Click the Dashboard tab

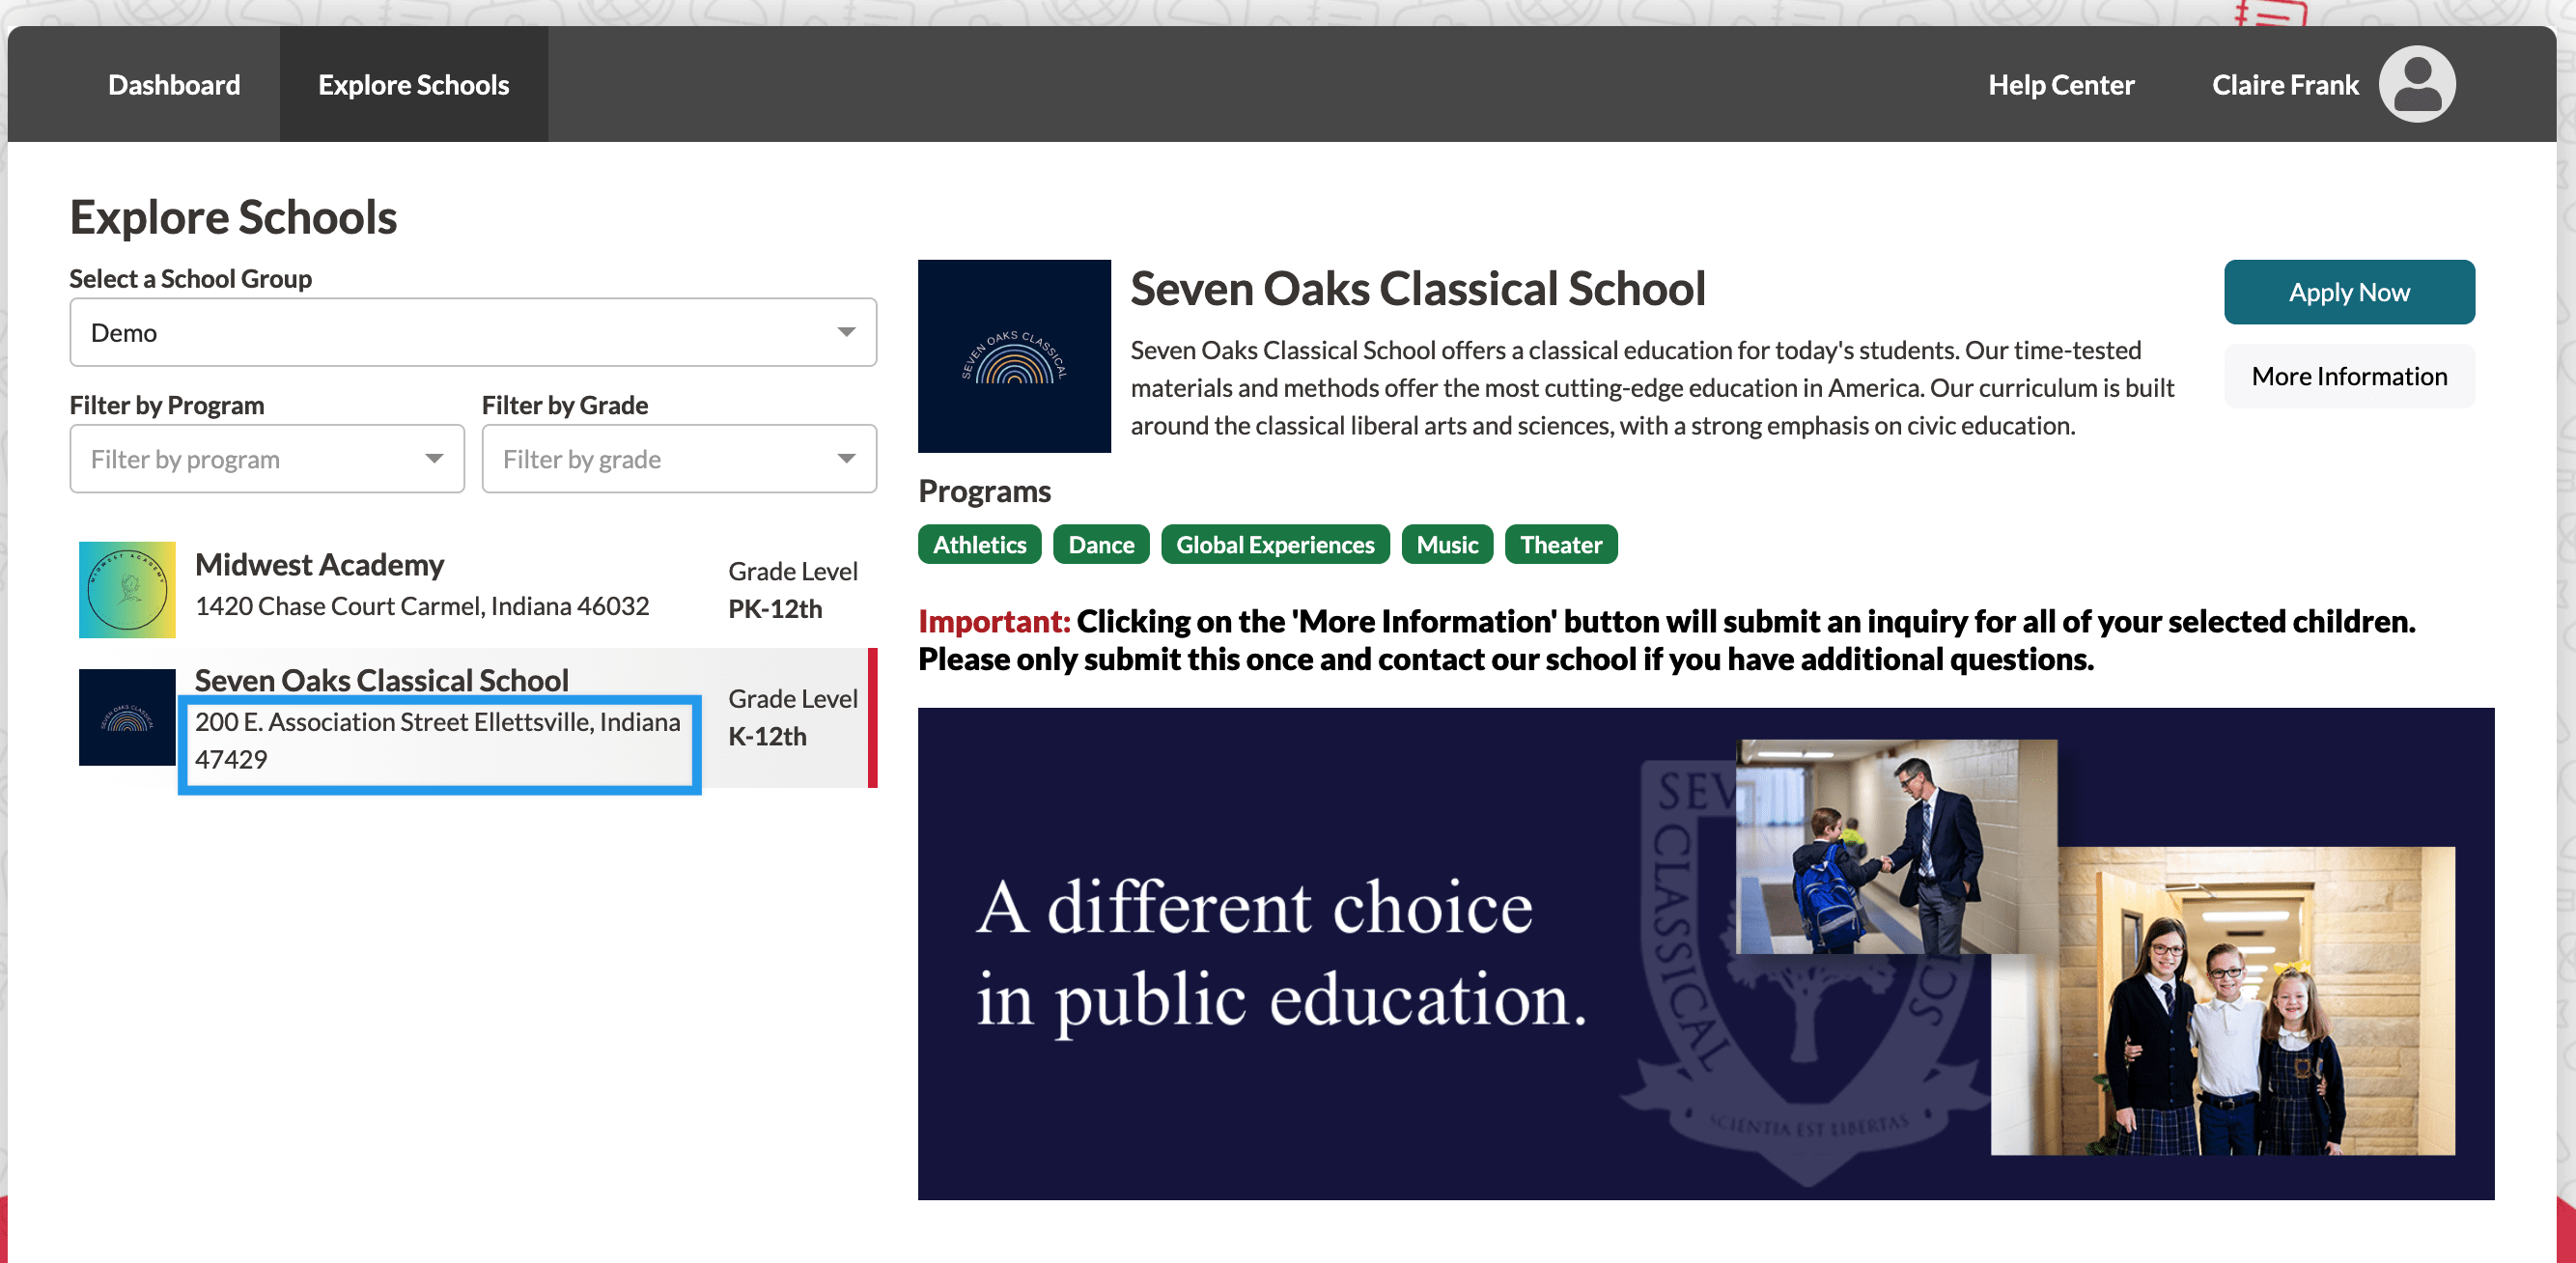point(174,84)
